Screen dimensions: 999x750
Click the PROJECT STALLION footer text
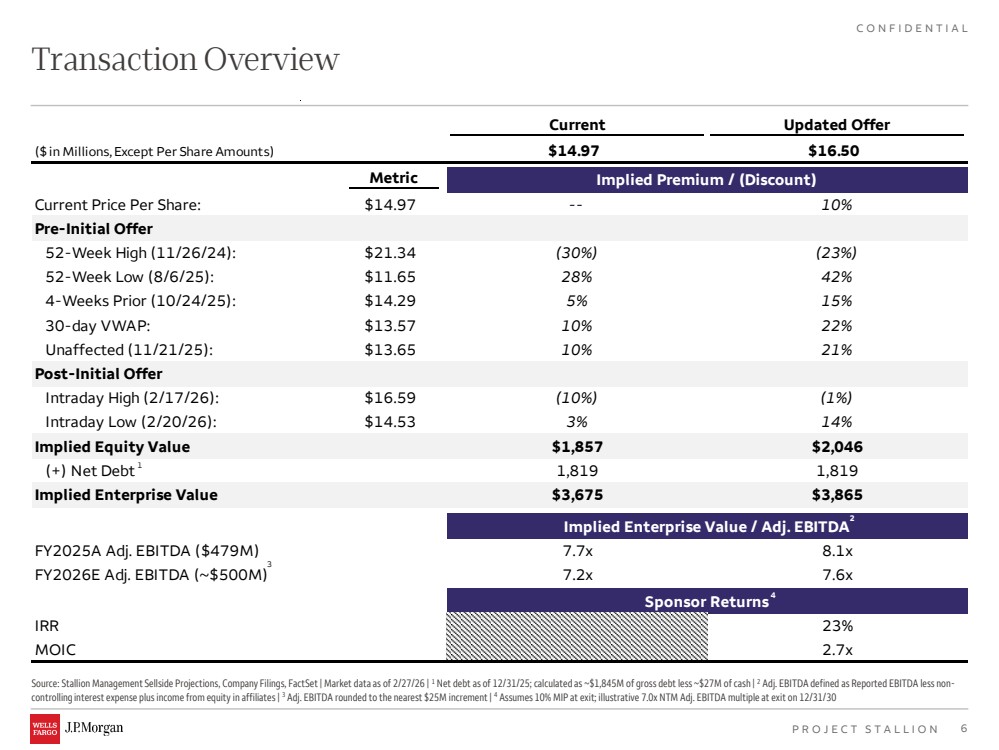[865, 729]
